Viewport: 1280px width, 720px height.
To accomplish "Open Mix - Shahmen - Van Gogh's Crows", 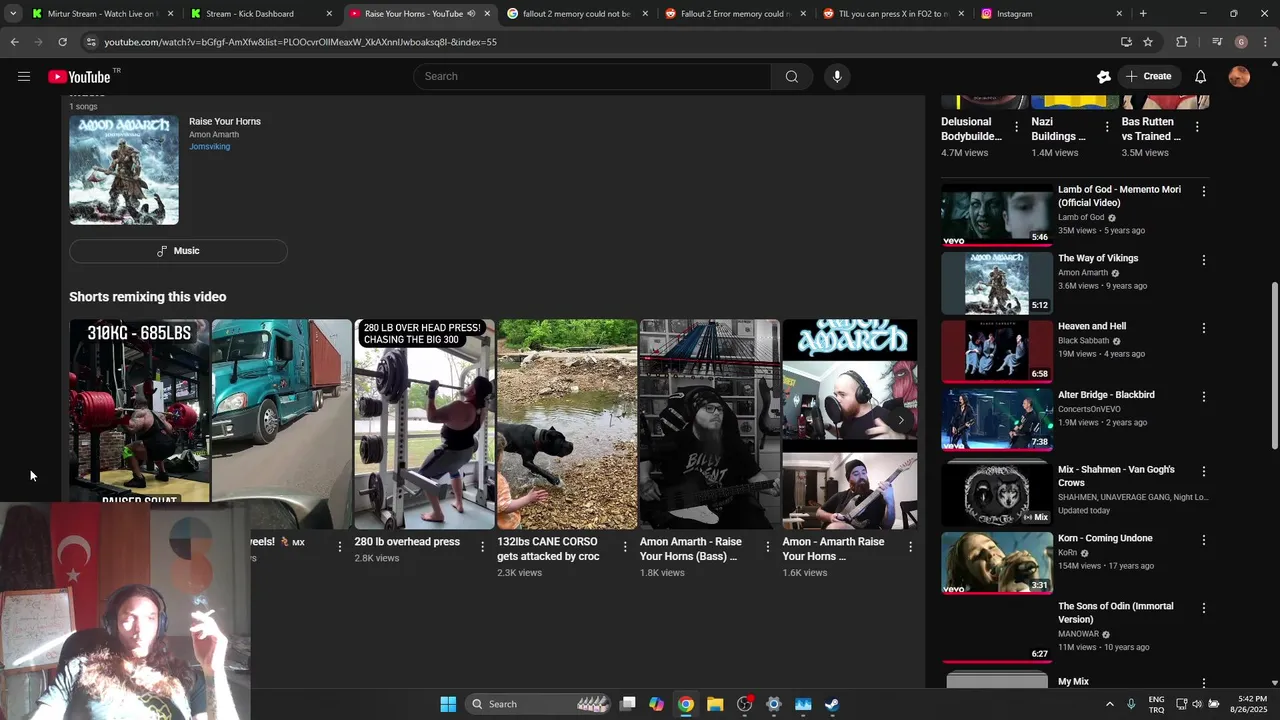I will (x=997, y=492).
